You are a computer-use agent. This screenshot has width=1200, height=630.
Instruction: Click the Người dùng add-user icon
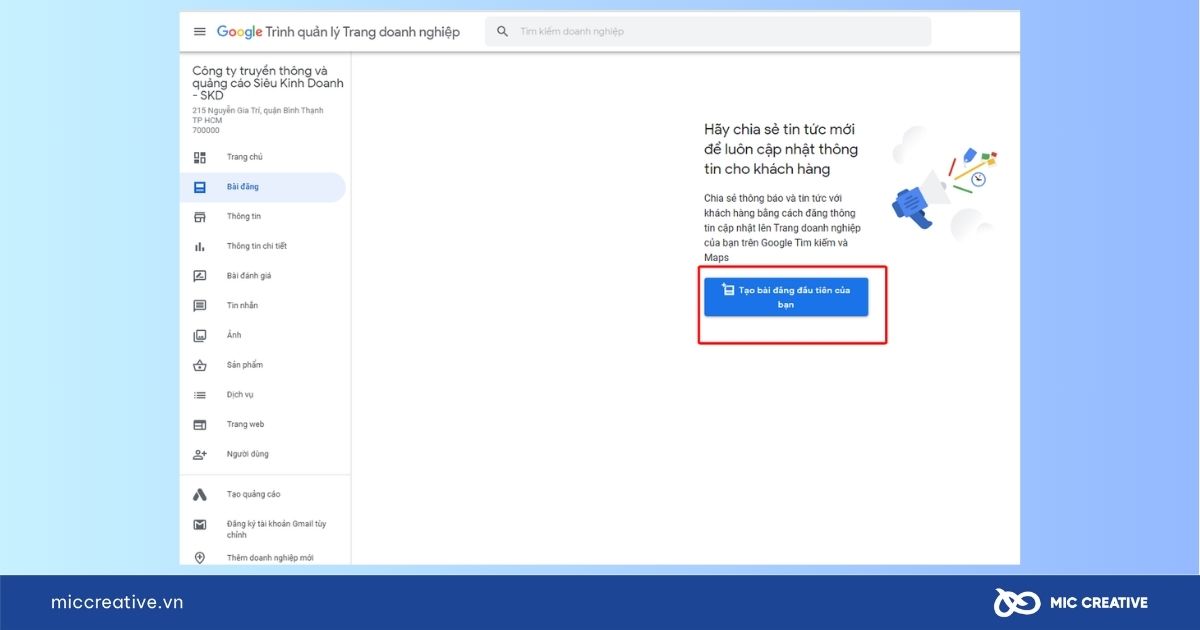tap(200, 454)
